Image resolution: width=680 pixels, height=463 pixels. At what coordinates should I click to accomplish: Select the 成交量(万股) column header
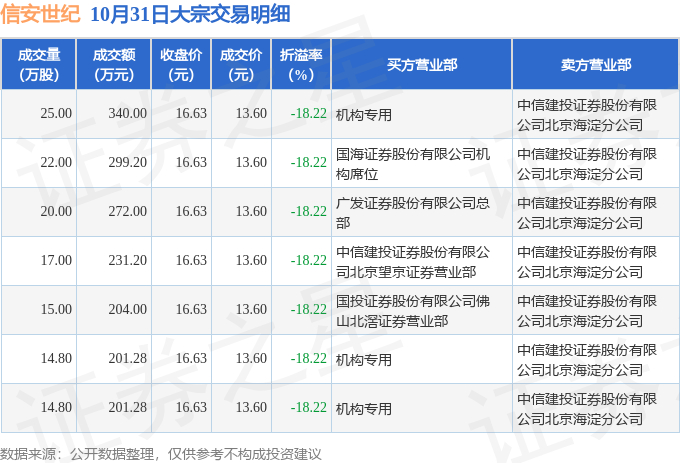tap(39, 65)
